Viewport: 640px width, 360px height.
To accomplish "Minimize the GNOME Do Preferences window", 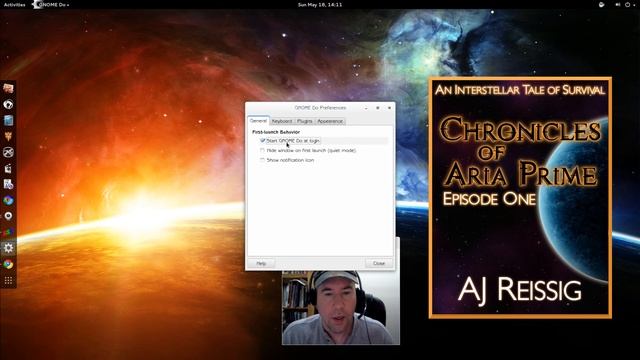I will point(366,108).
